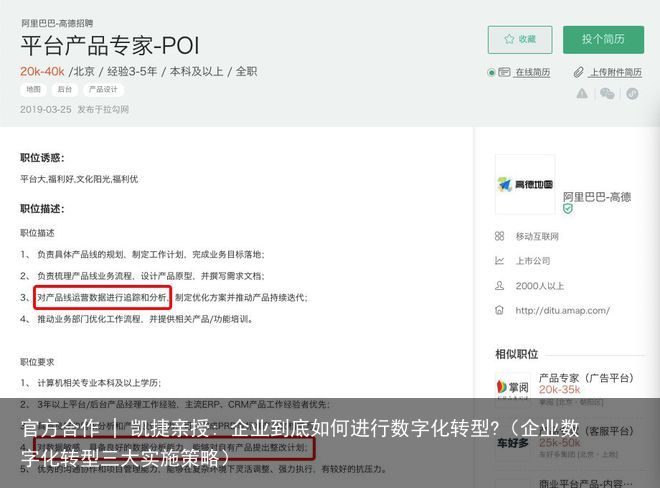Report job with warning triangle icon
The width and height of the screenshot is (660, 488).
click(582, 93)
